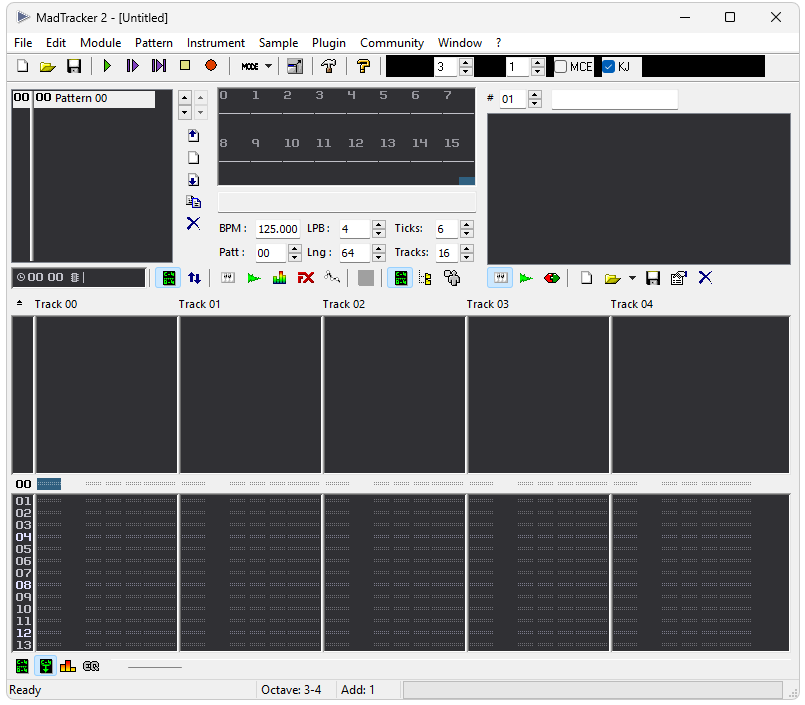Play the pattern with the purple play button
Screen dimensions: 805x705
click(x=132, y=66)
